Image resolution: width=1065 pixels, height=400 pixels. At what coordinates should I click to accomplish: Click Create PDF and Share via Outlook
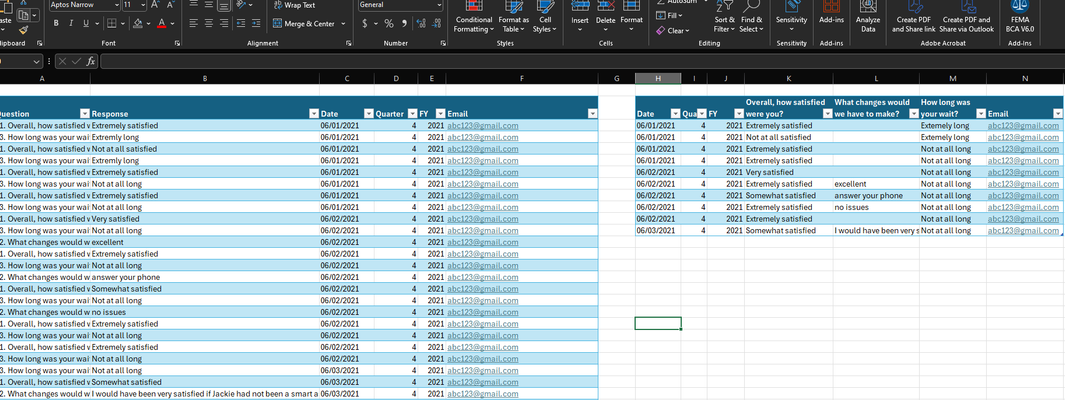click(x=967, y=15)
